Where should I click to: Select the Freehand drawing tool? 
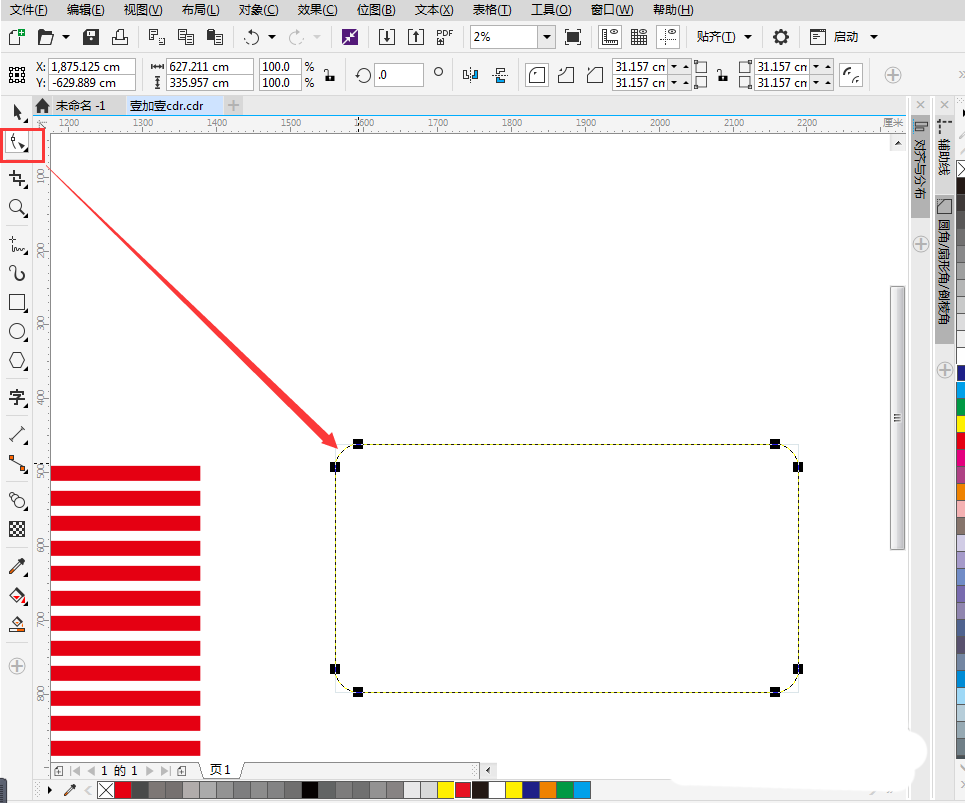18,244
